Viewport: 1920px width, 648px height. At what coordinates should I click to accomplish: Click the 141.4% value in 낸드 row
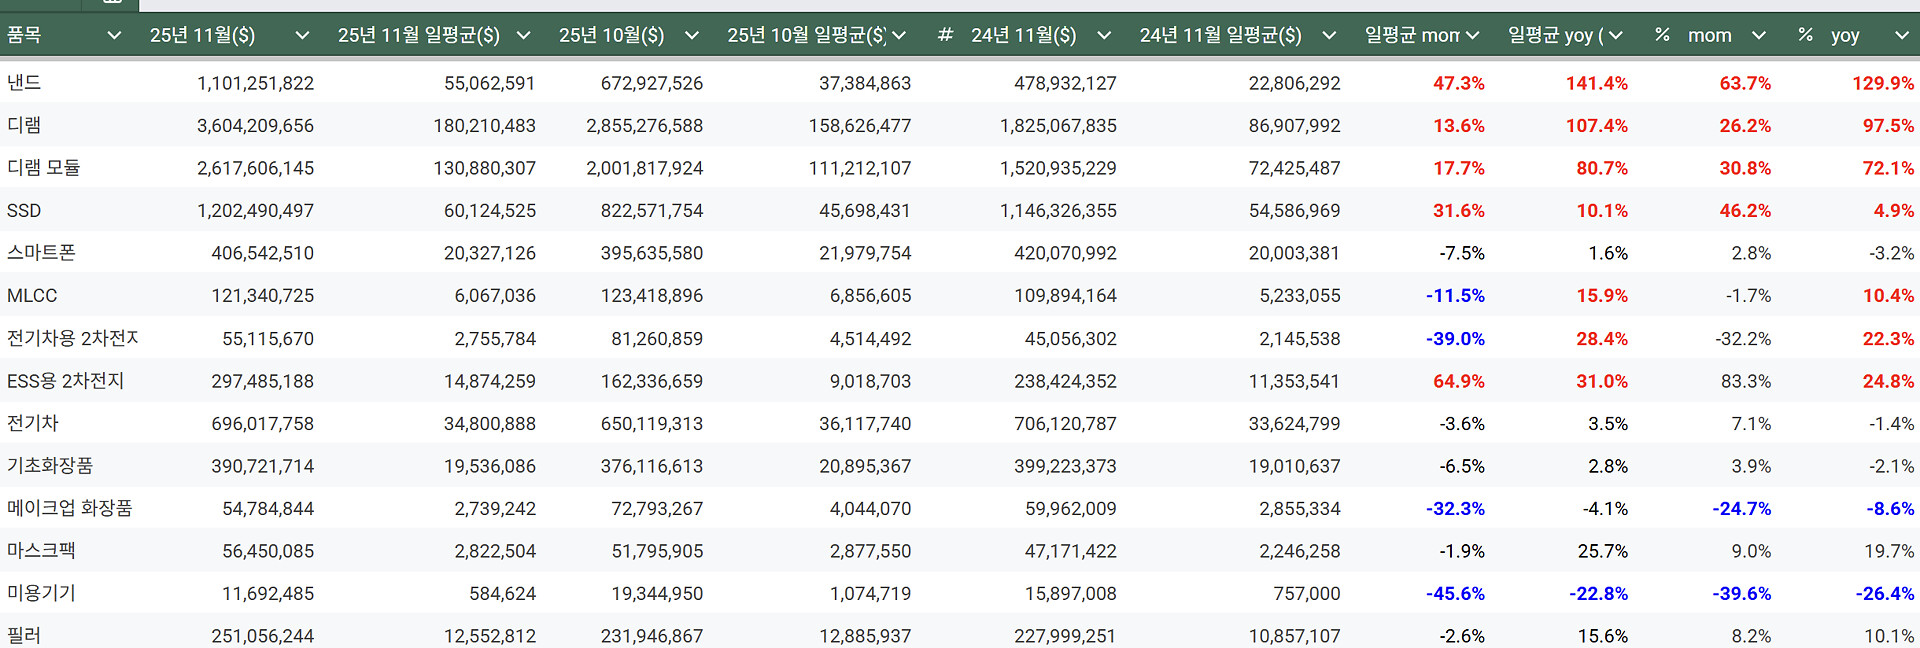click(x=1597, y=83)
